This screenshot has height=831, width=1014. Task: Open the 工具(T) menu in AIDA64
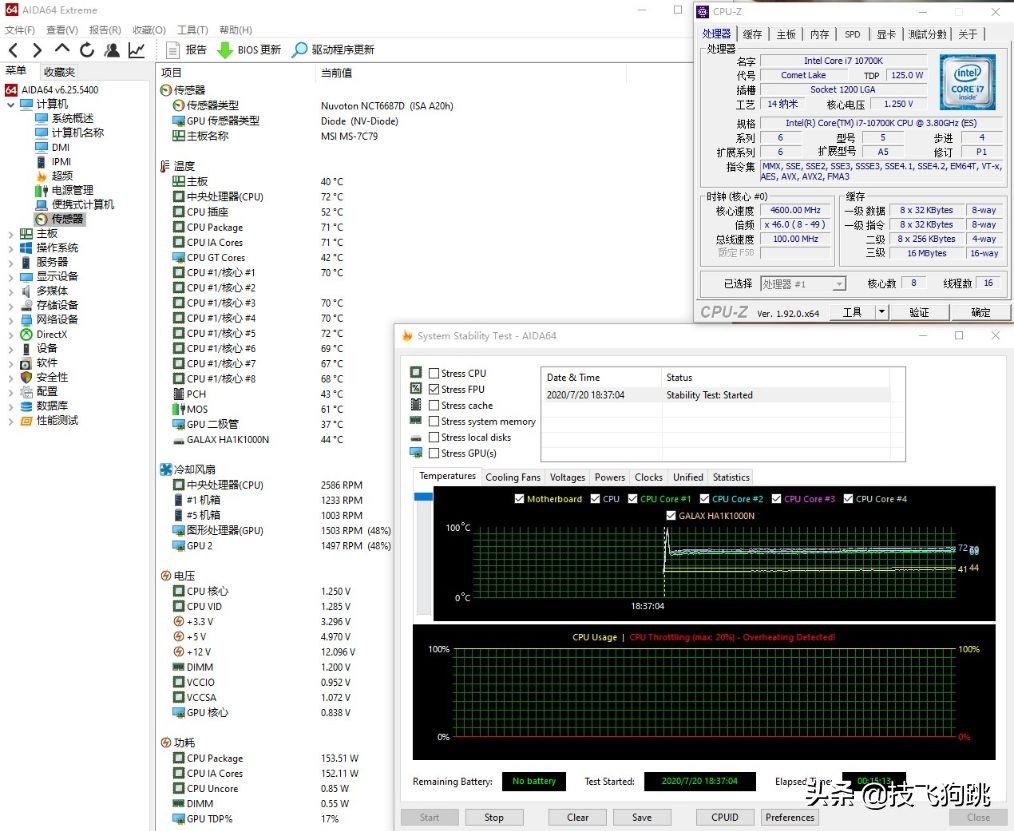point(192,30)
